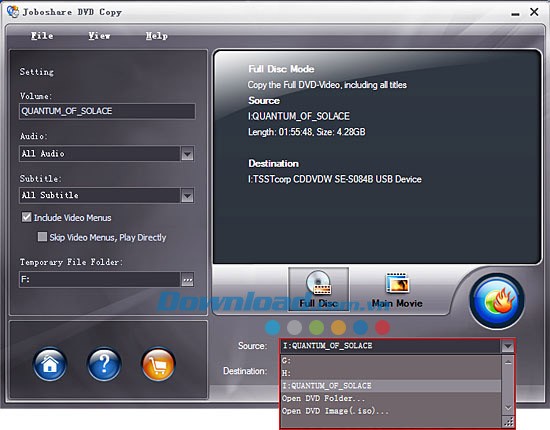Collapse the Source dropdown arrow
Viewport: 550px width, 430px height.
(x=508, y=346)
